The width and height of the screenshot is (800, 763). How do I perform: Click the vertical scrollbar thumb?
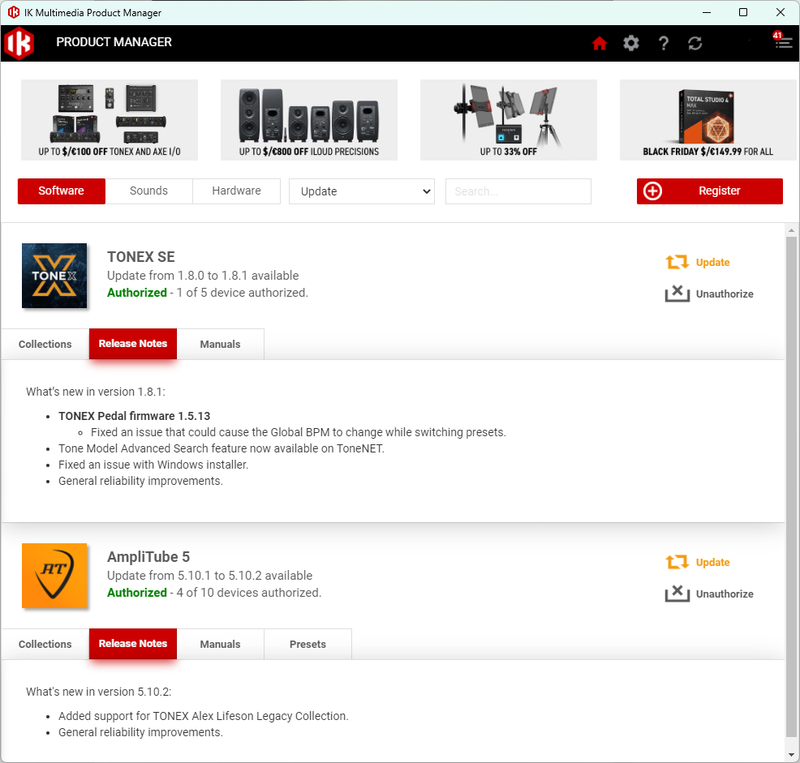click(791, 485)
